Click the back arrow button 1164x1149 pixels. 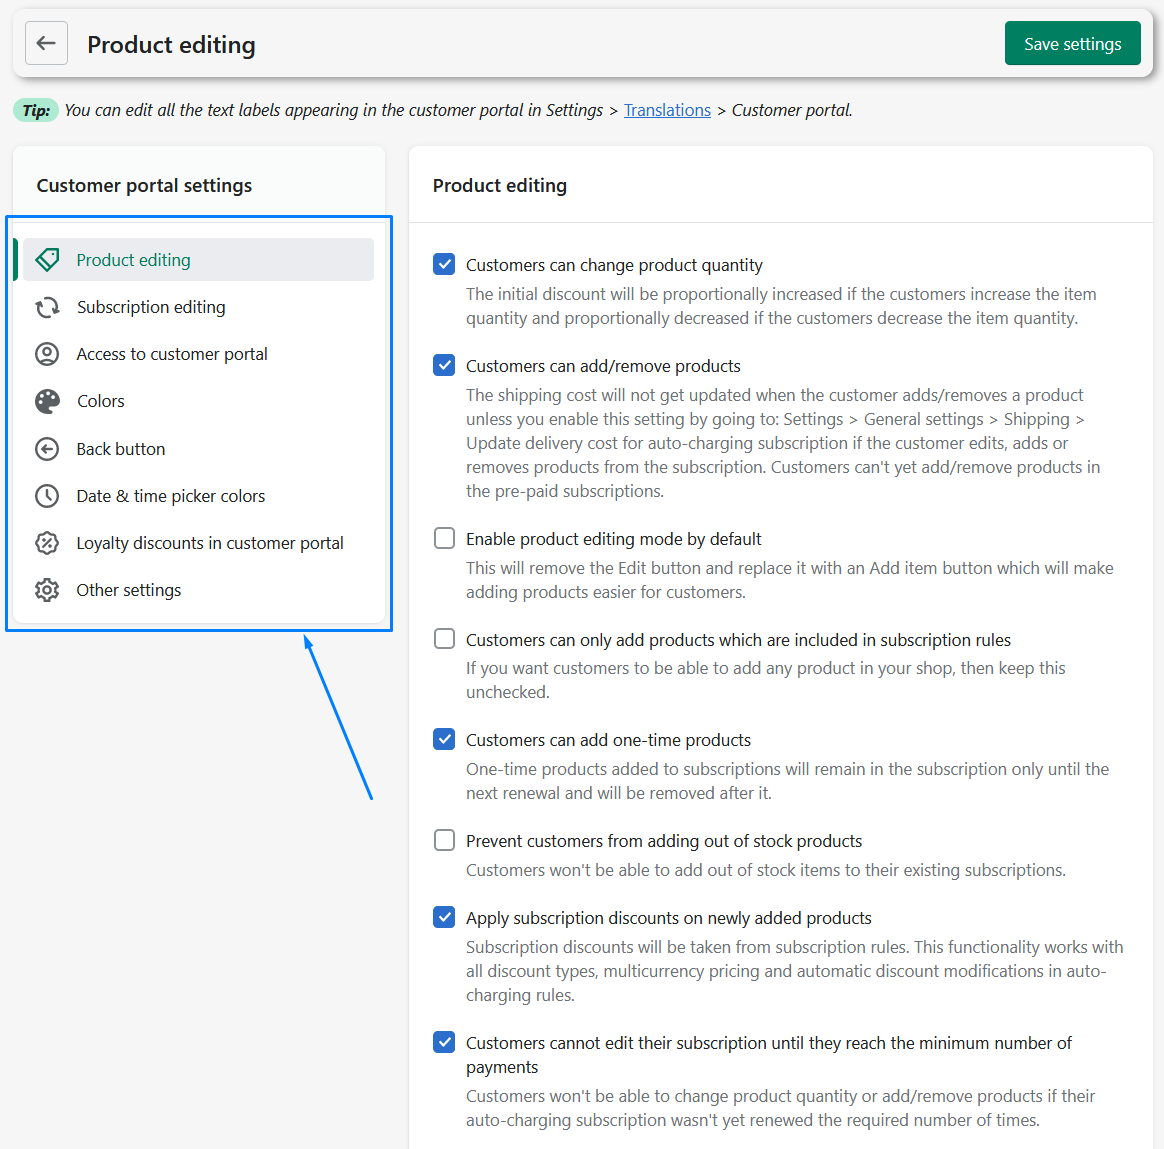coord(46,43)
